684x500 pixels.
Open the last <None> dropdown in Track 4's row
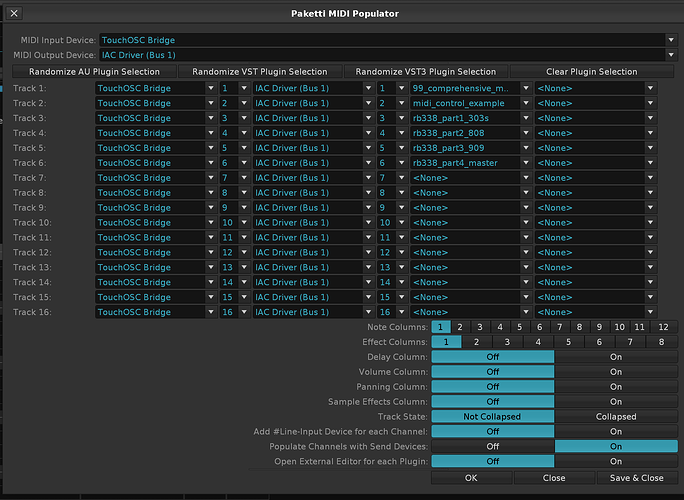click(x=596, y=133)
